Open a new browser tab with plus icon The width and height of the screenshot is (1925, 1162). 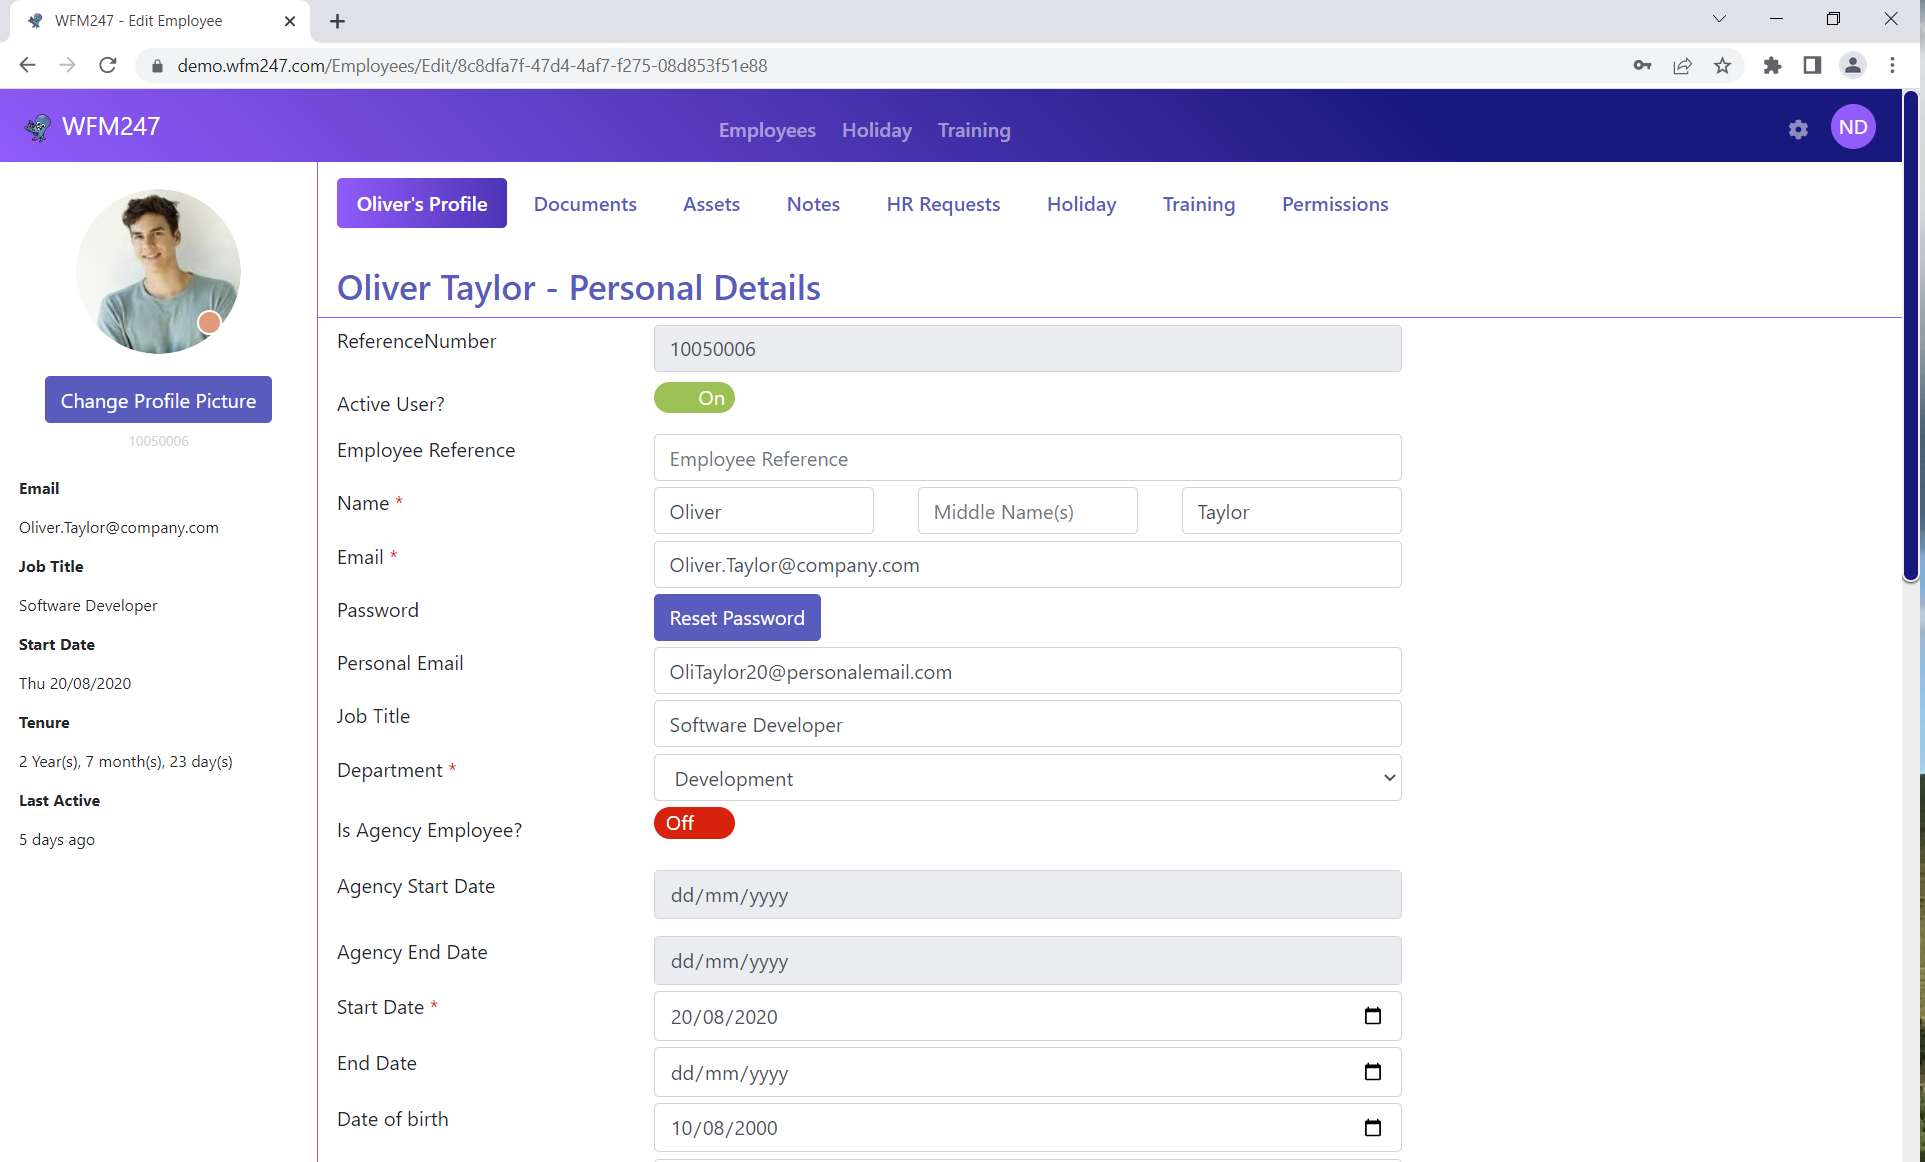tap(337, 21)
